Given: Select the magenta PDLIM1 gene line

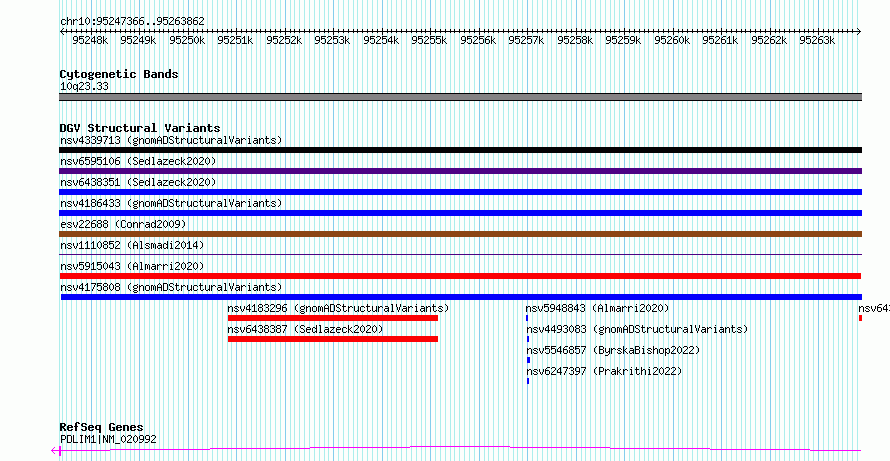Looking at the screenshot, I should 460,449.
